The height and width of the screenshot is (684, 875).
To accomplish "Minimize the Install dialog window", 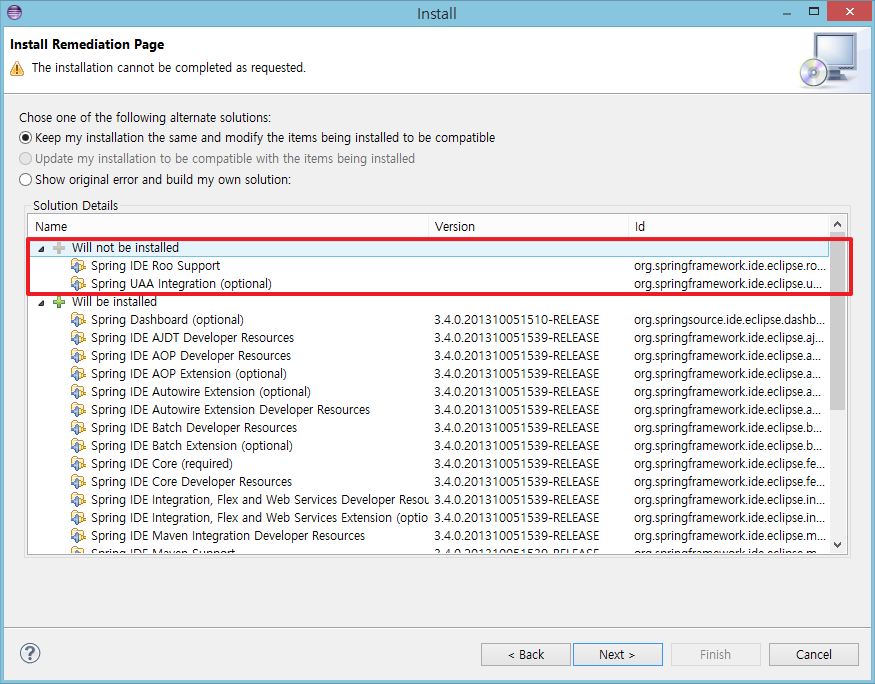I will (x=787, y=12).
